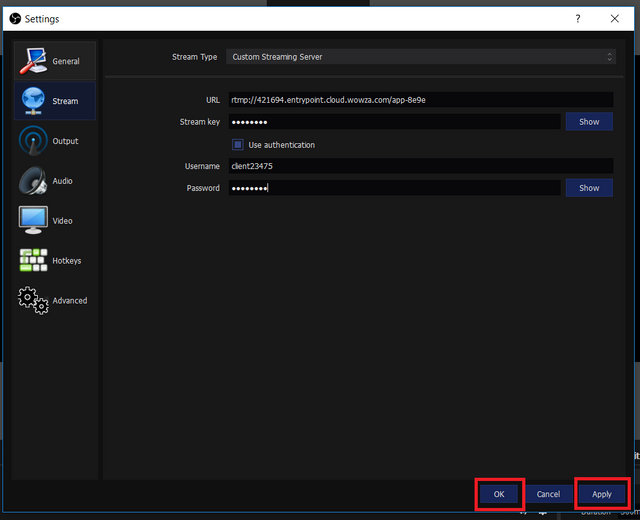Click the OBS logo in title bar
Image resolution: width=640 pixels, height=520 pixels.
[15, 19]
